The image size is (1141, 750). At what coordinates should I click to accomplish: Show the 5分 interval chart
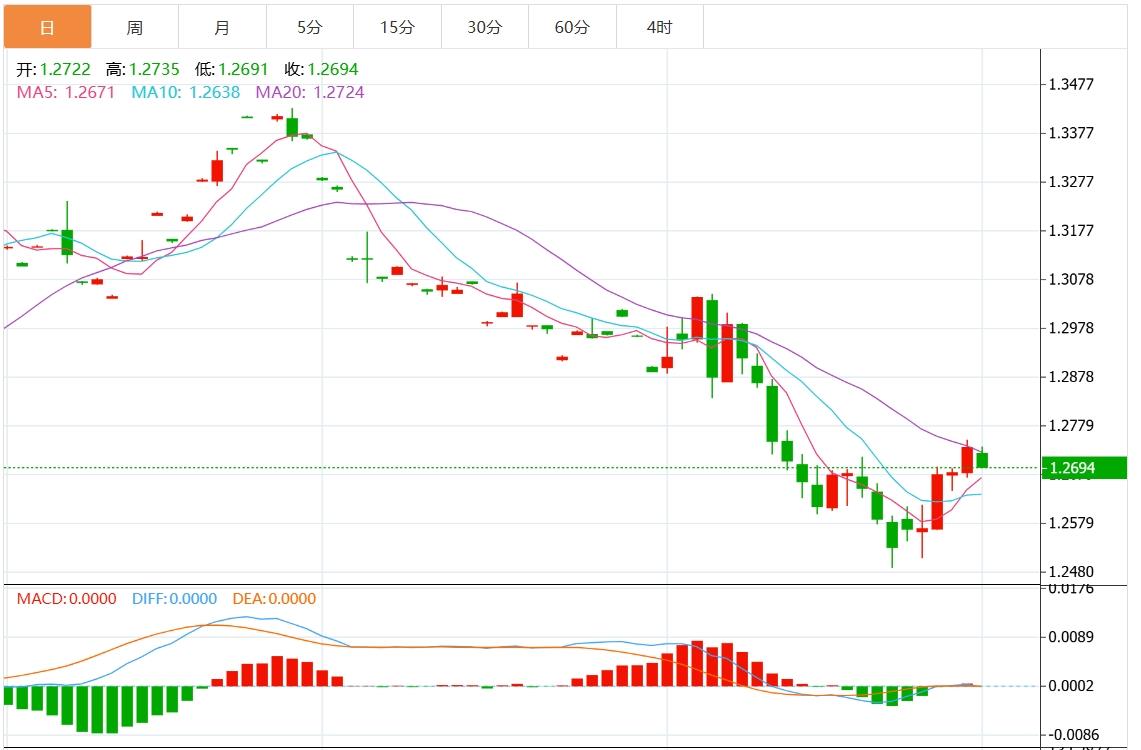click(309, 27)
